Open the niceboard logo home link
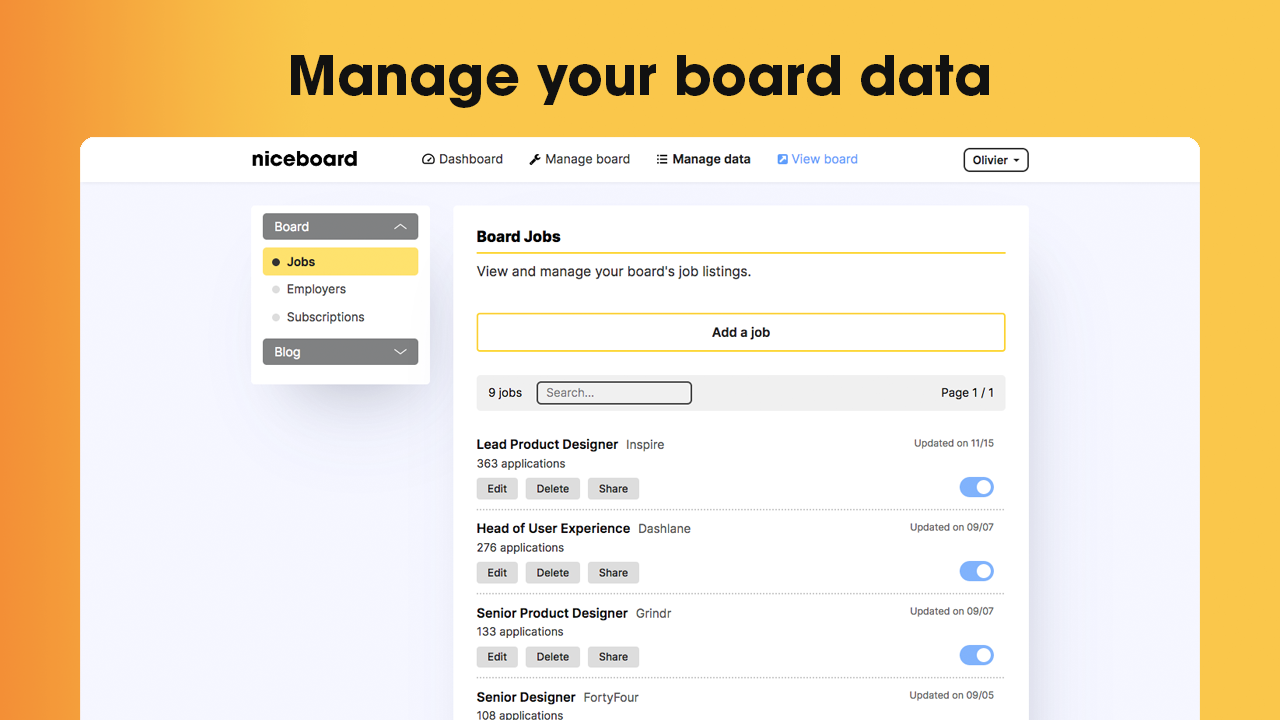1280x720 pixels. pyautogui.click(x=304, y=159)
